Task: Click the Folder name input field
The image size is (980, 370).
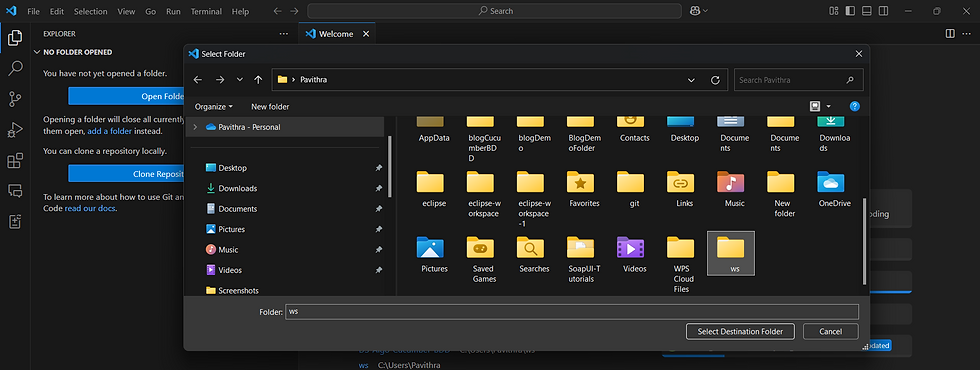Action: tap(572, 312)
